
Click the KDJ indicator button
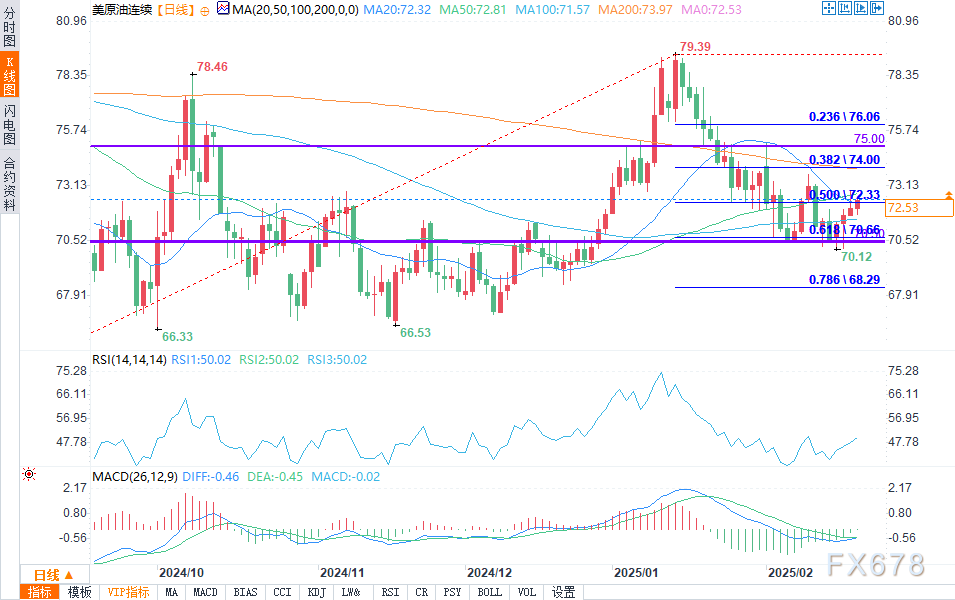(317, 592)
